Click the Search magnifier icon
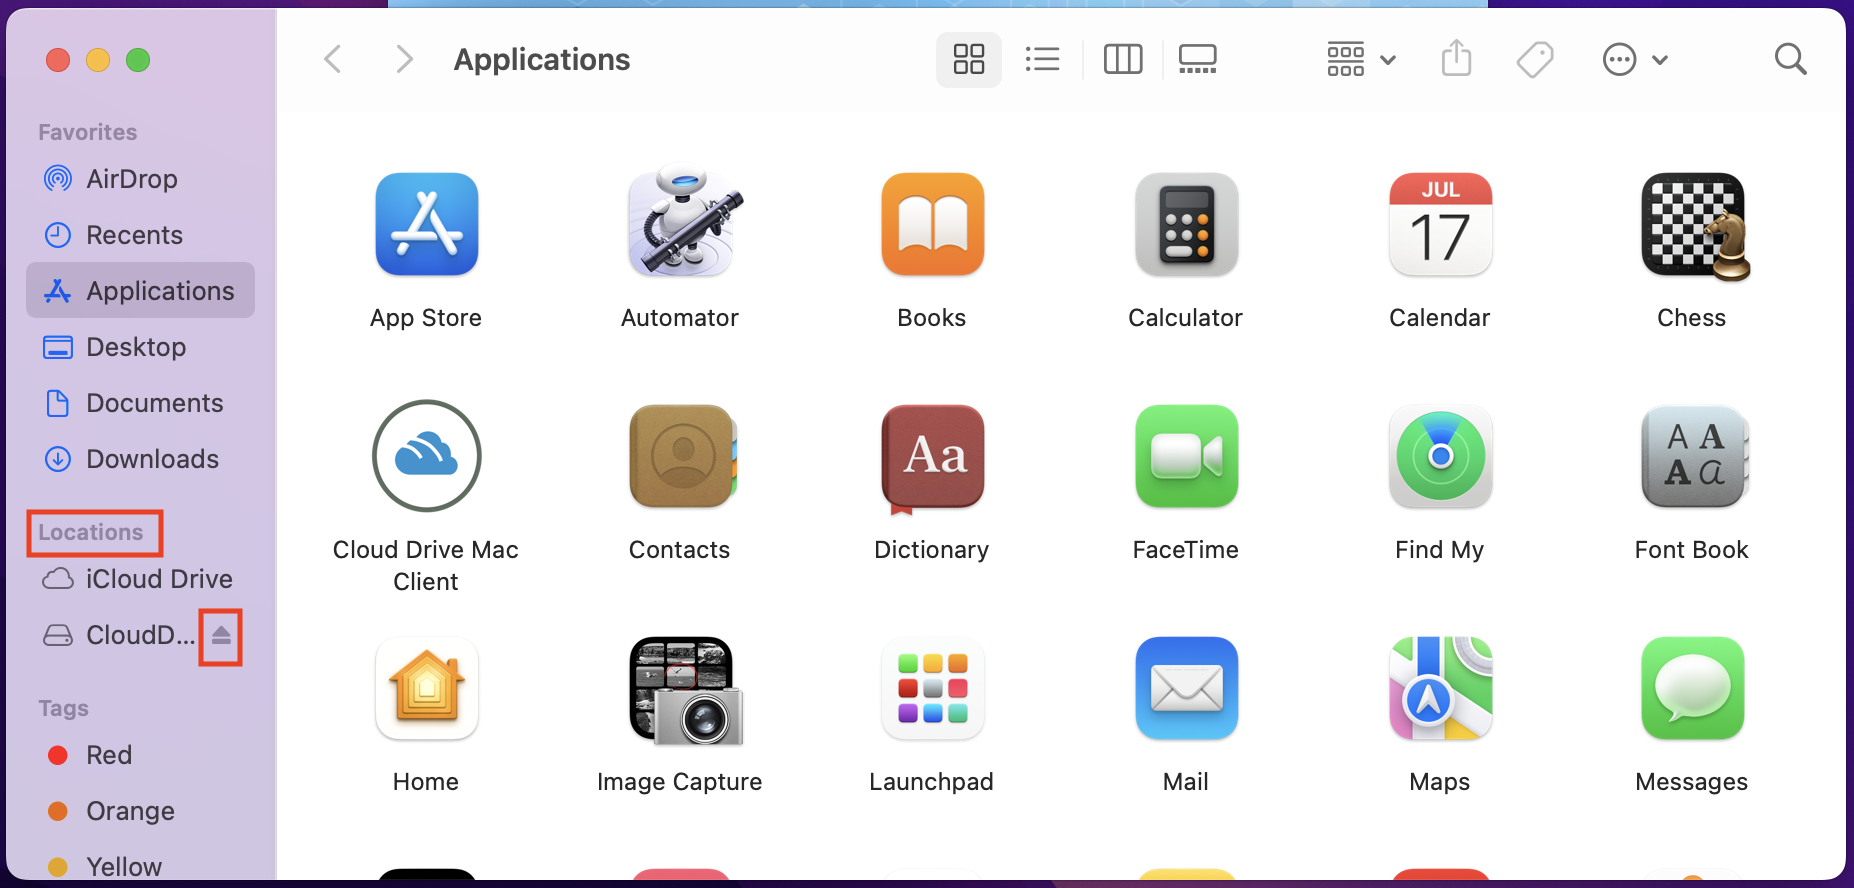Viewport: 1854px width, 888px height. tap(1790, 60)
